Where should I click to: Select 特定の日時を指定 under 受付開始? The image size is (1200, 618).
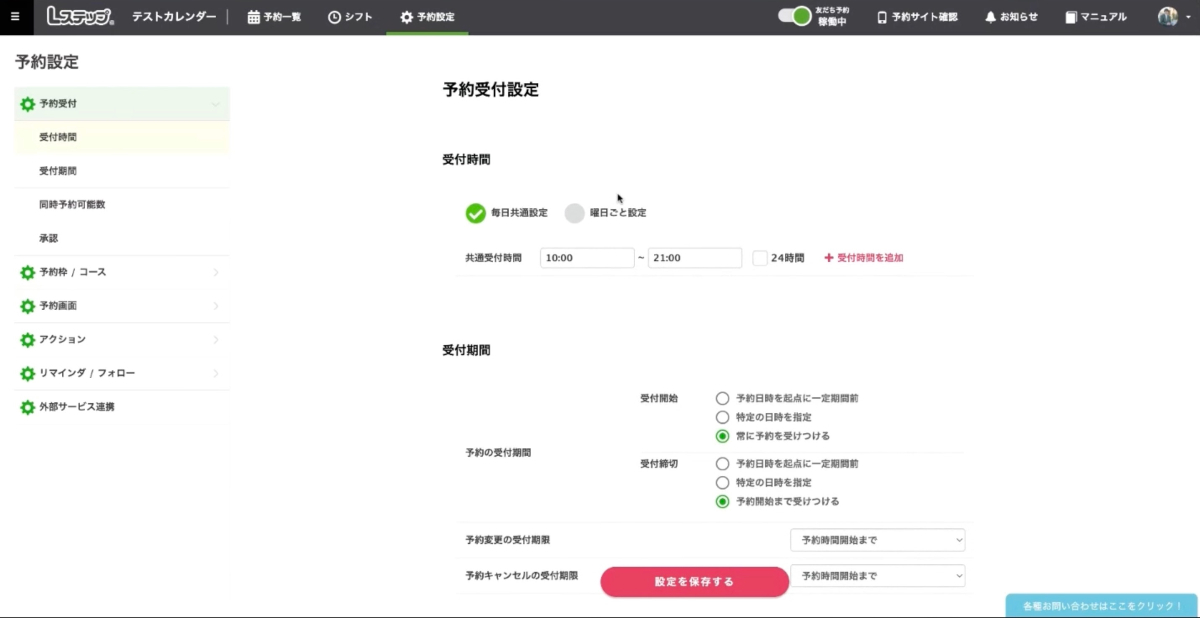point(723,417)
